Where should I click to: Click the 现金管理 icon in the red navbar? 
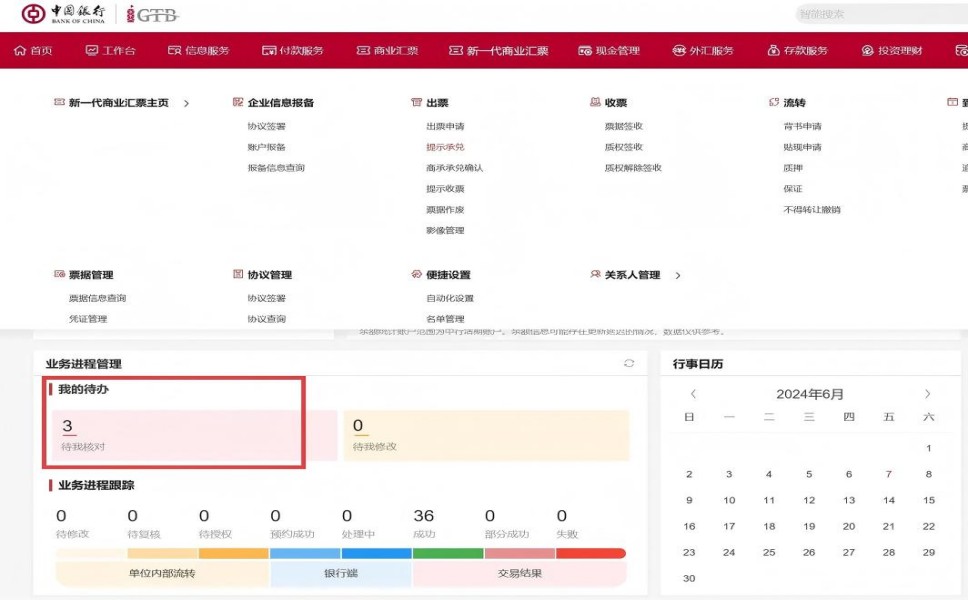585,51
